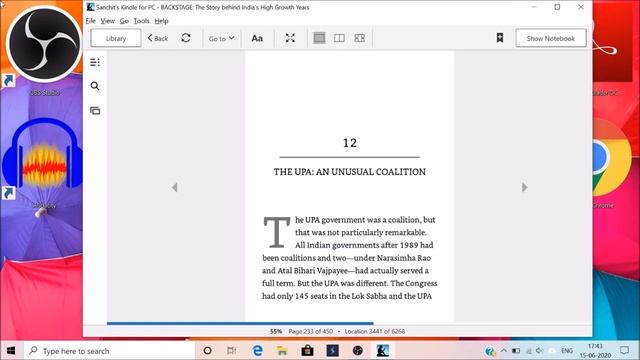Open the OBS Studio taskbar icon
Screen dimensions: 640x360
point(358,351)
